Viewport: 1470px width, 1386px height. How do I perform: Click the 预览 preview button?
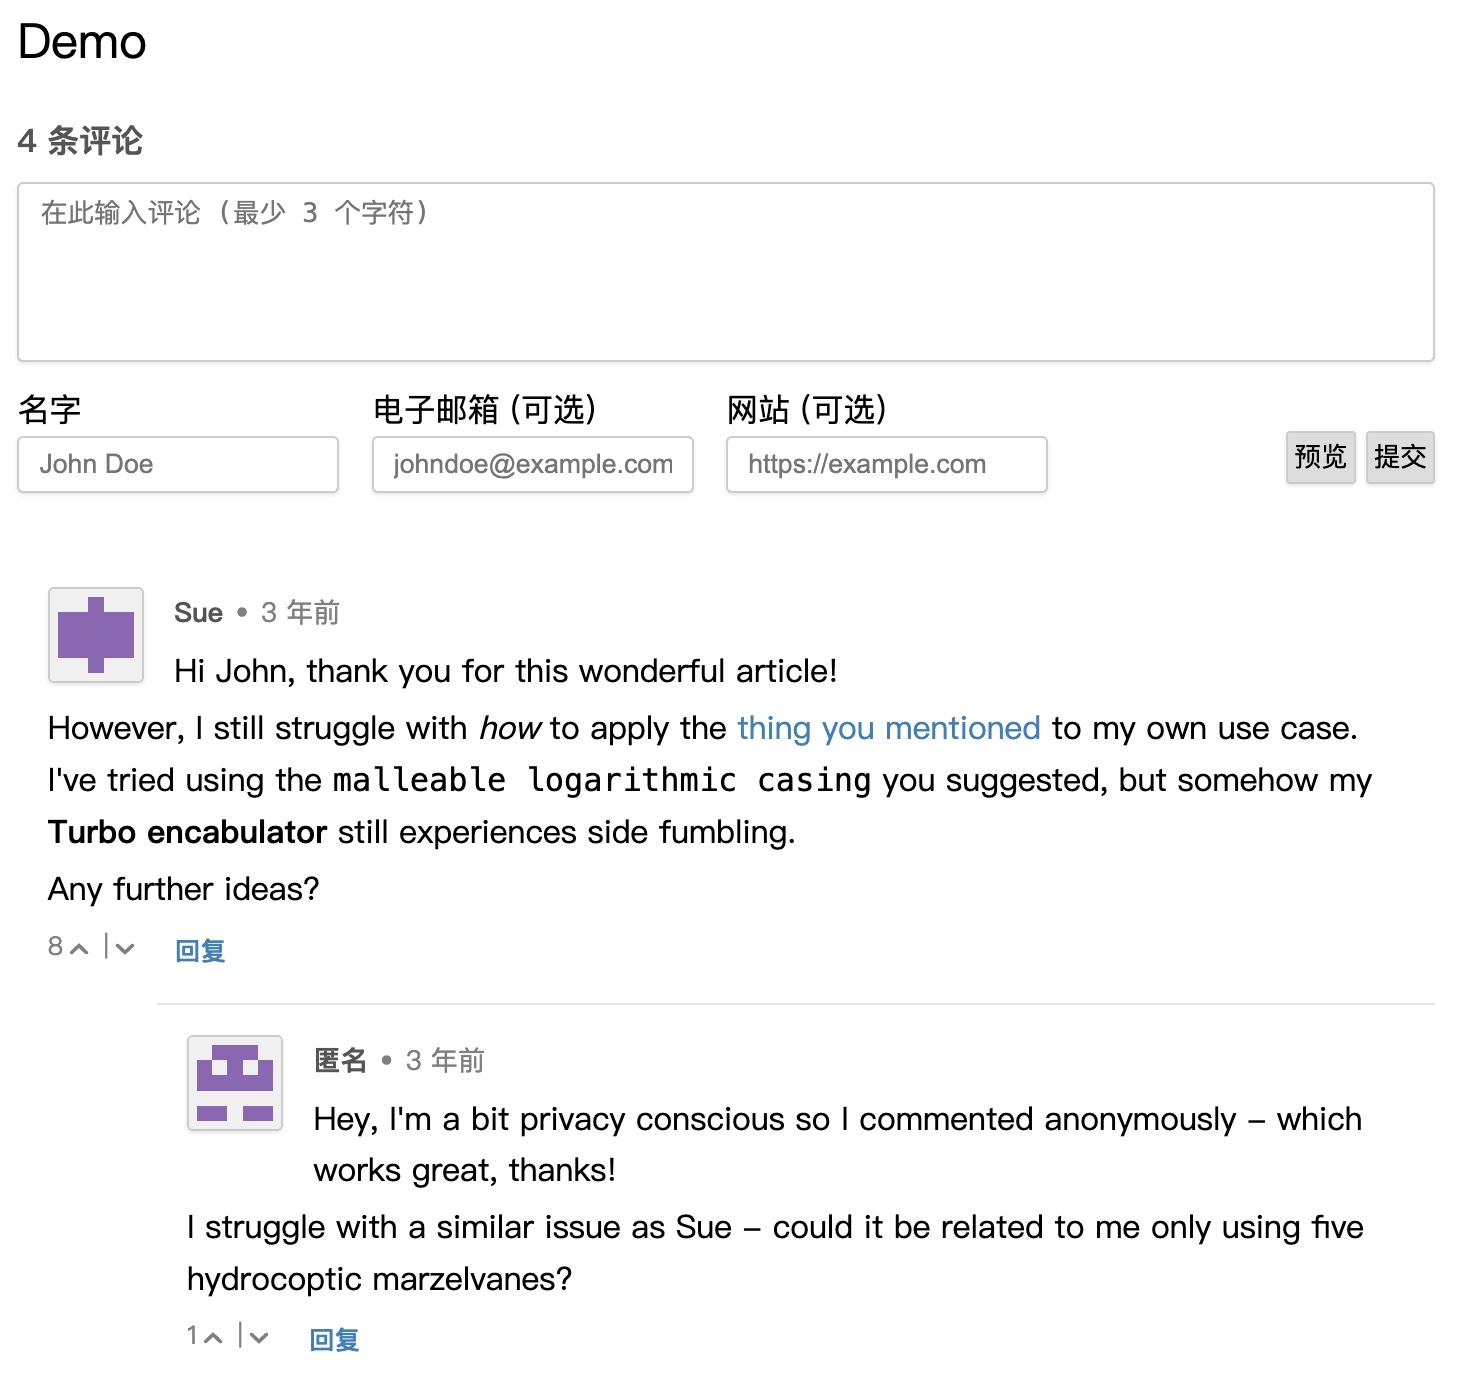click(1320, 458)
